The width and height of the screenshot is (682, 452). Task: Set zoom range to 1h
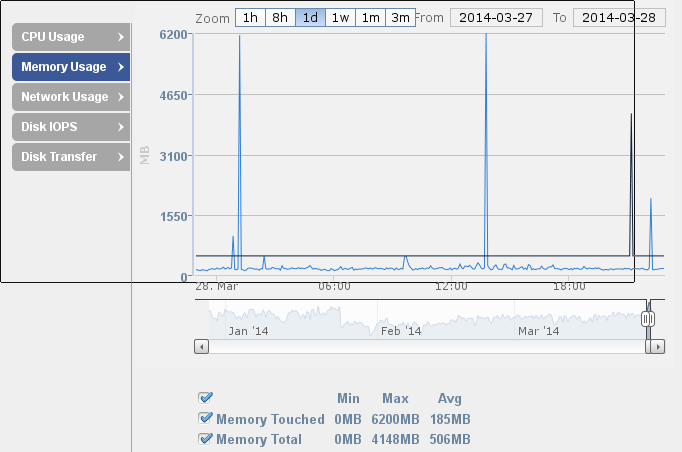(250, 18)
